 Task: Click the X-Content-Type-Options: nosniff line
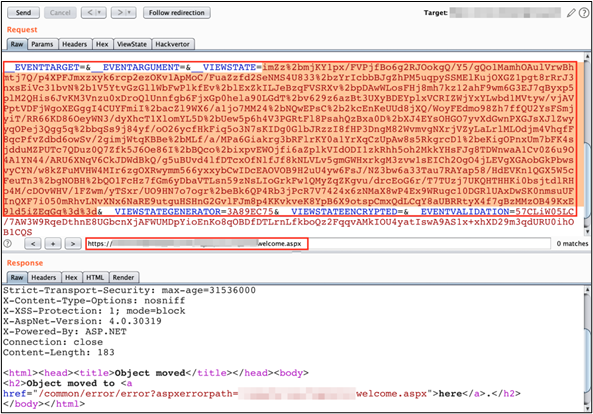tap(94, 301)
